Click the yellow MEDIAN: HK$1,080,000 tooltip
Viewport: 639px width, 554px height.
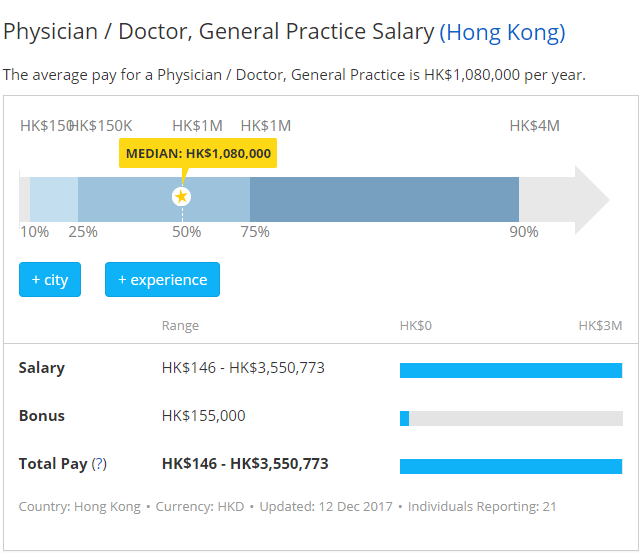198,153
